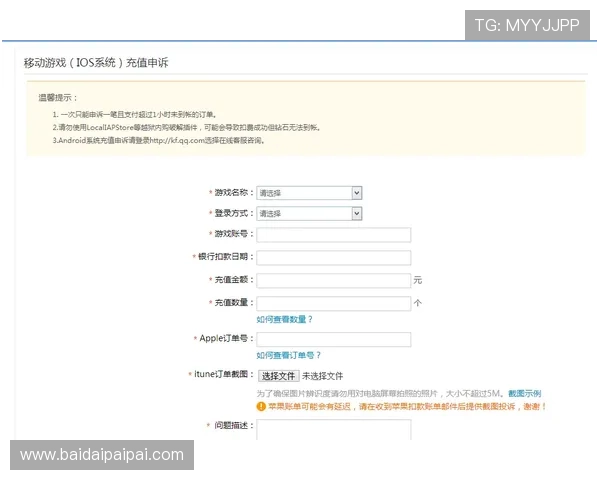Open the 截图示例 link
The height and width of the screenshot is (480, 600).
pos(525,393)
